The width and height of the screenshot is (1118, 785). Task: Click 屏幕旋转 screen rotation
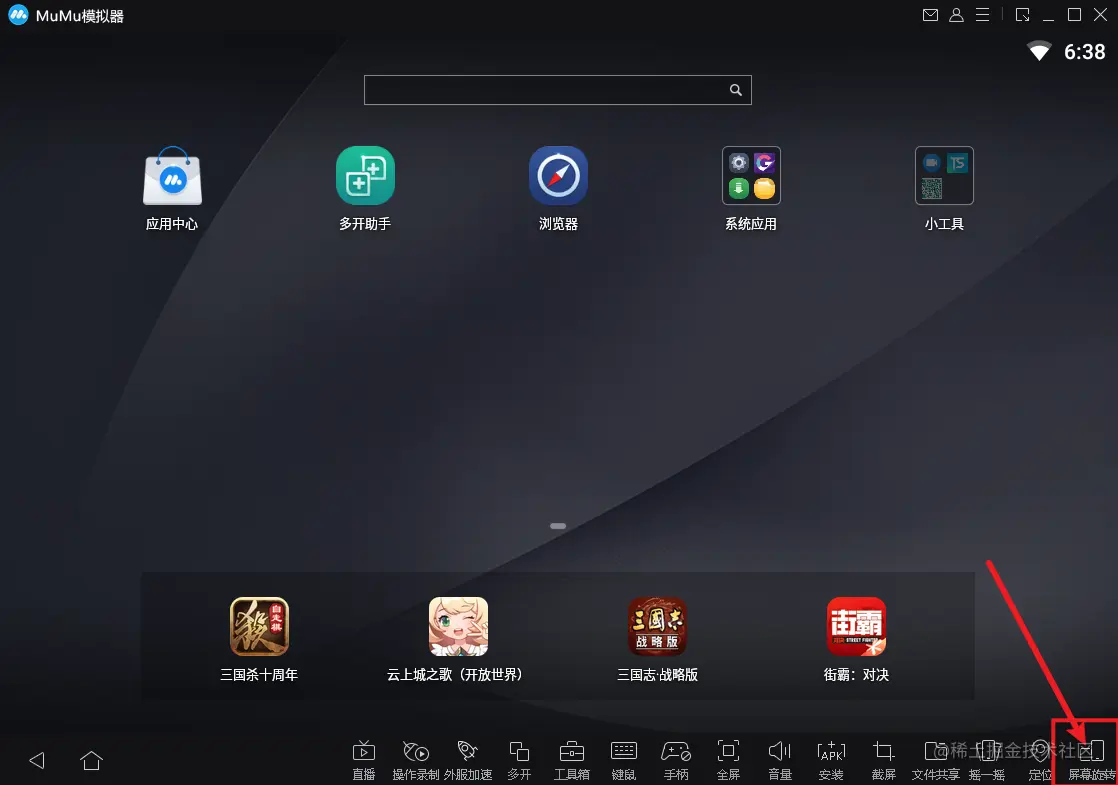[x=1092, y=760]
